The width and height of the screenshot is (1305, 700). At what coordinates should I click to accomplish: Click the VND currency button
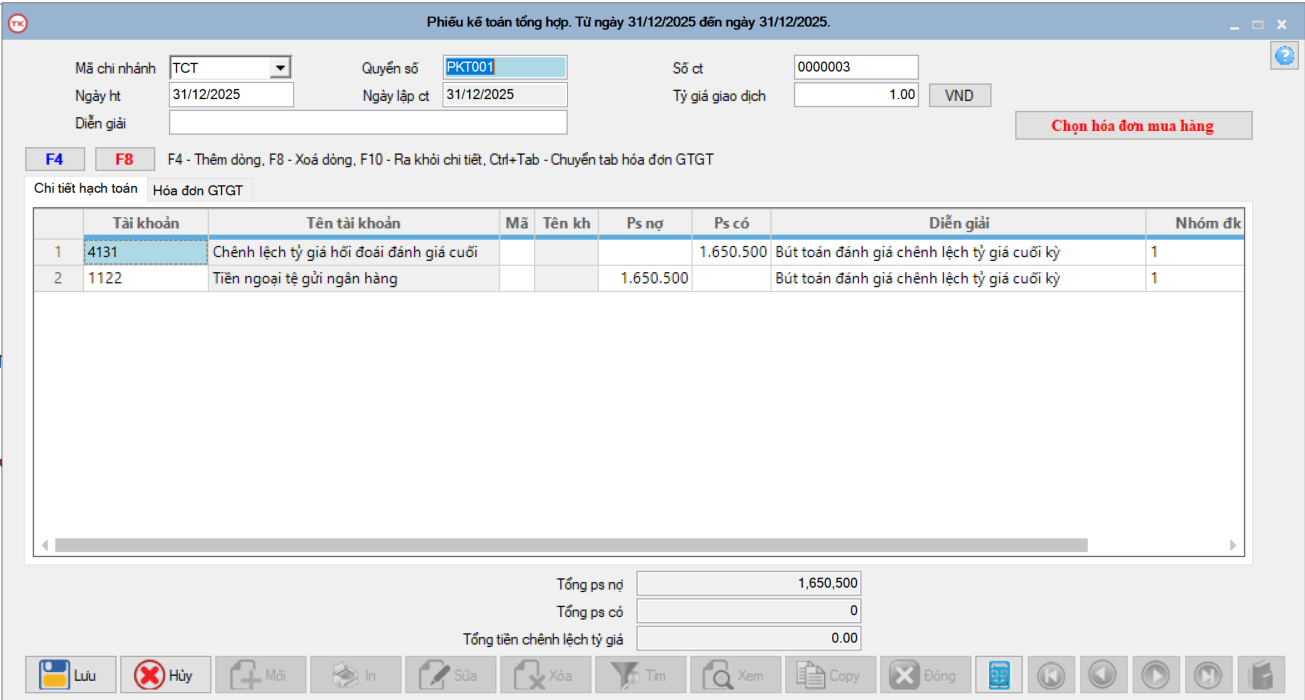click(x=959, y=95)
